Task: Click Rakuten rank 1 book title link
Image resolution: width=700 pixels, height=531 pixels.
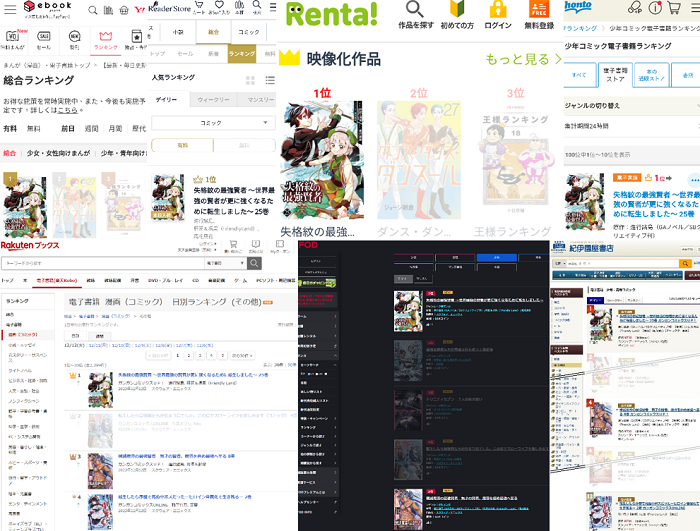Action: click(x=193, y=375)
